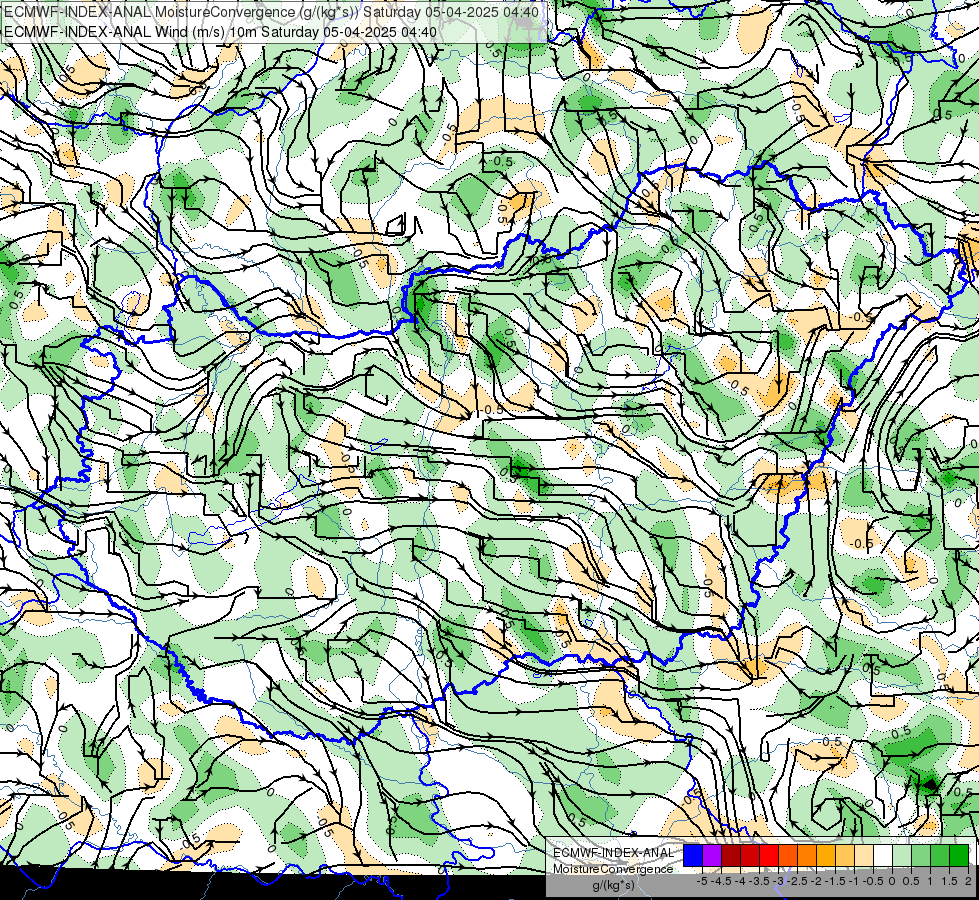Click the legend text MoistureConvergence
Screen dimensions: 979x900
613,869
